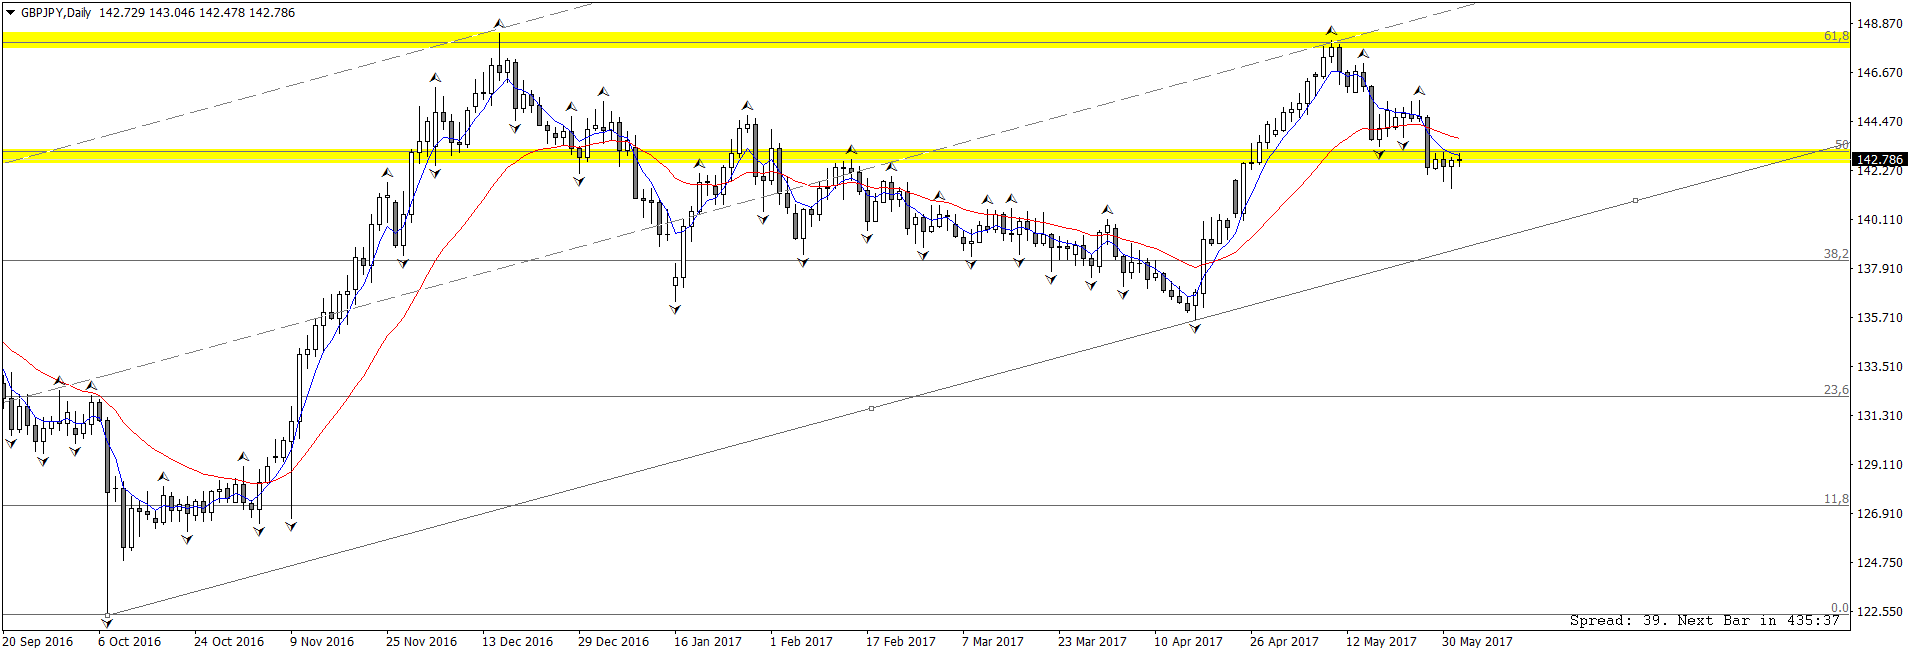Click the 6 Oct 2016 date label

tap(130, 642)
